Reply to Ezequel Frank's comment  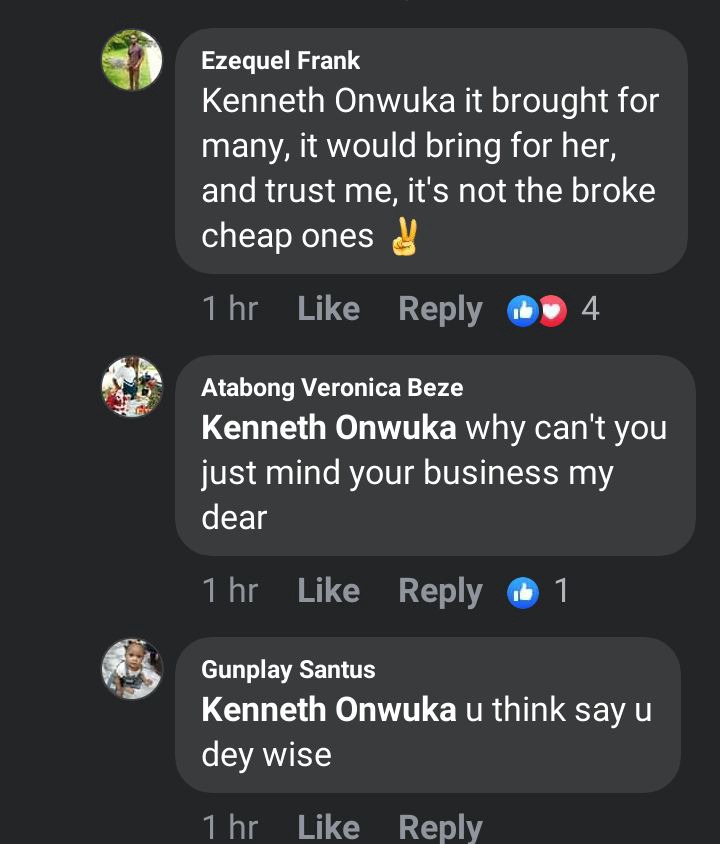(440, 310)
